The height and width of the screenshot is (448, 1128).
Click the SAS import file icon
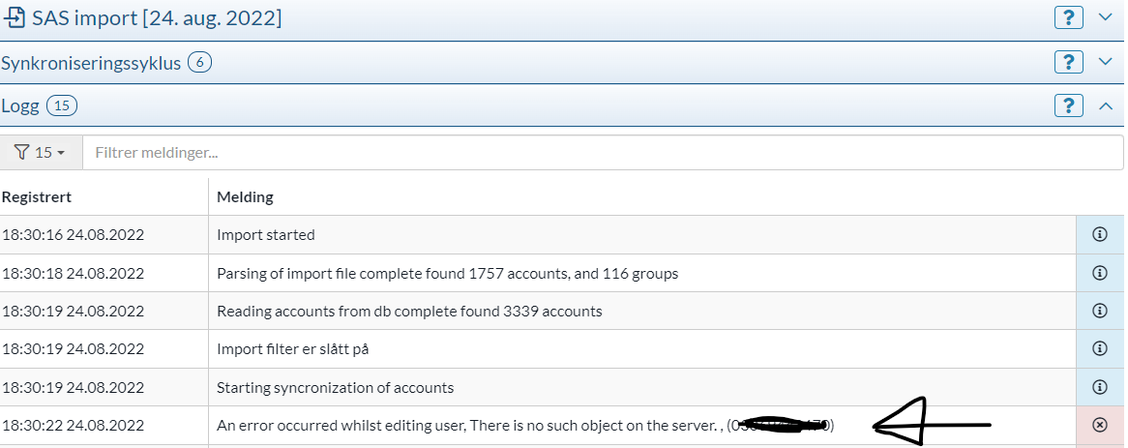(15, 18)
